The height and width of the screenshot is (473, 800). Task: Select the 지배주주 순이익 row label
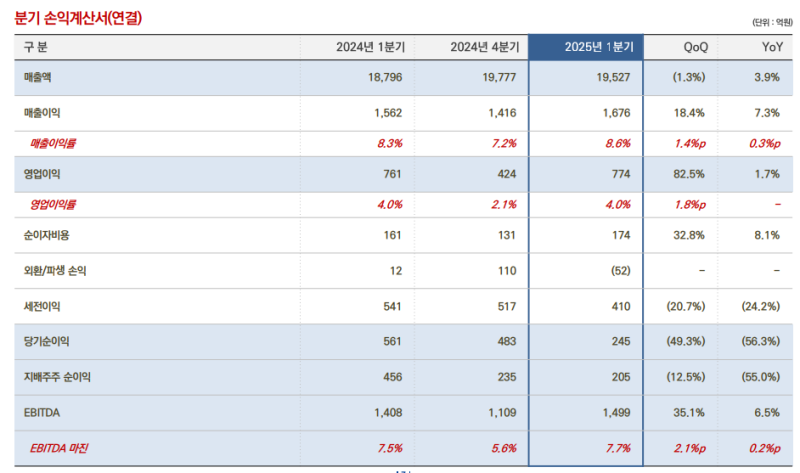[x=58, y=376]
